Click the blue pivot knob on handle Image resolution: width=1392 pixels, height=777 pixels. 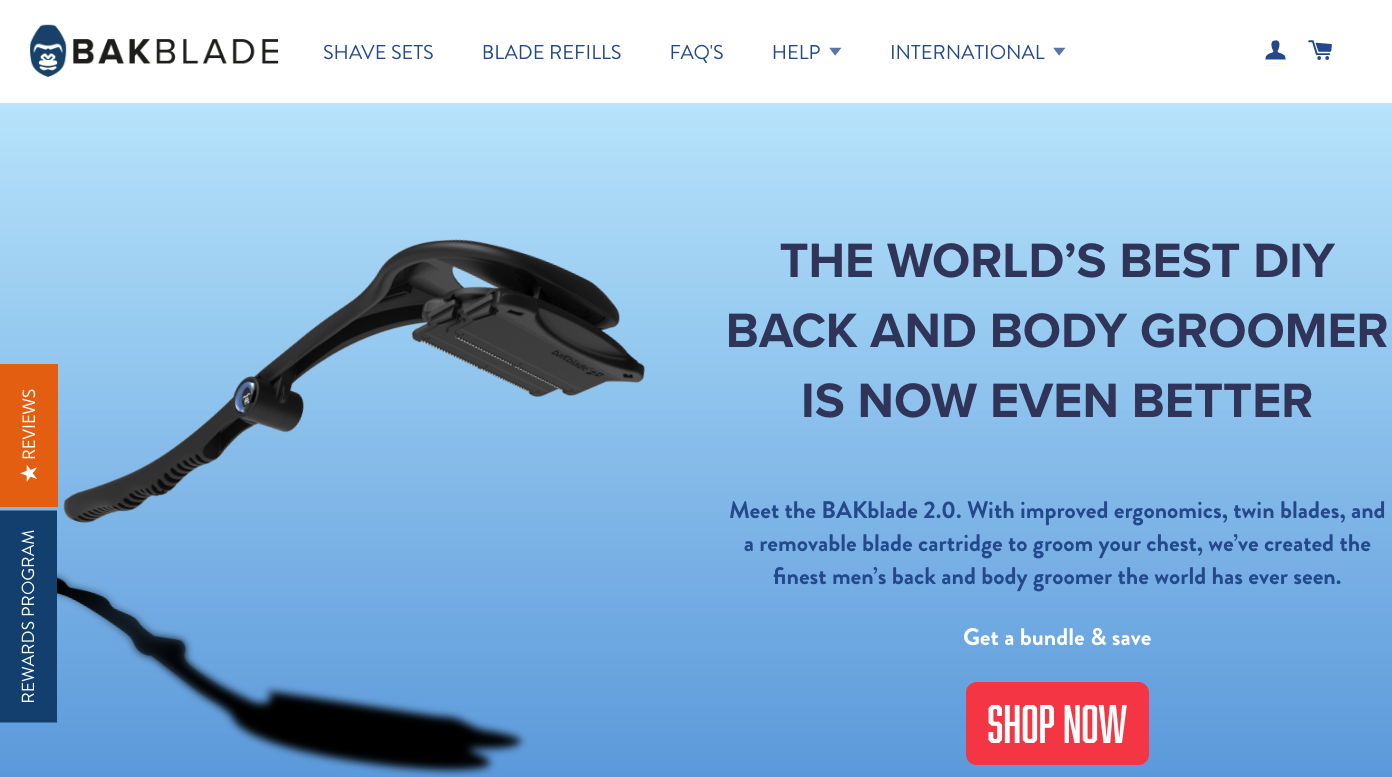click(x=245, y=397)
